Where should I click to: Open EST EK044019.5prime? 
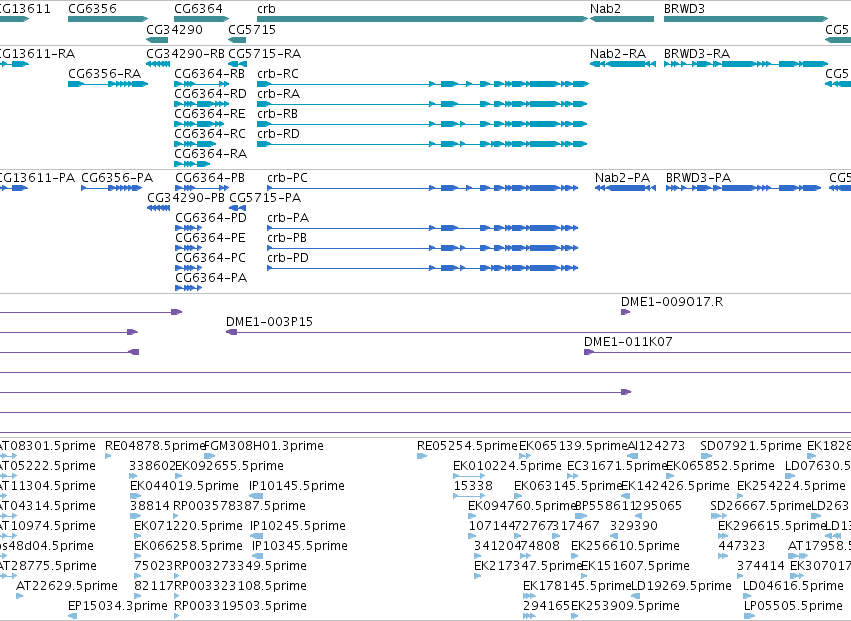coord(185,486)
